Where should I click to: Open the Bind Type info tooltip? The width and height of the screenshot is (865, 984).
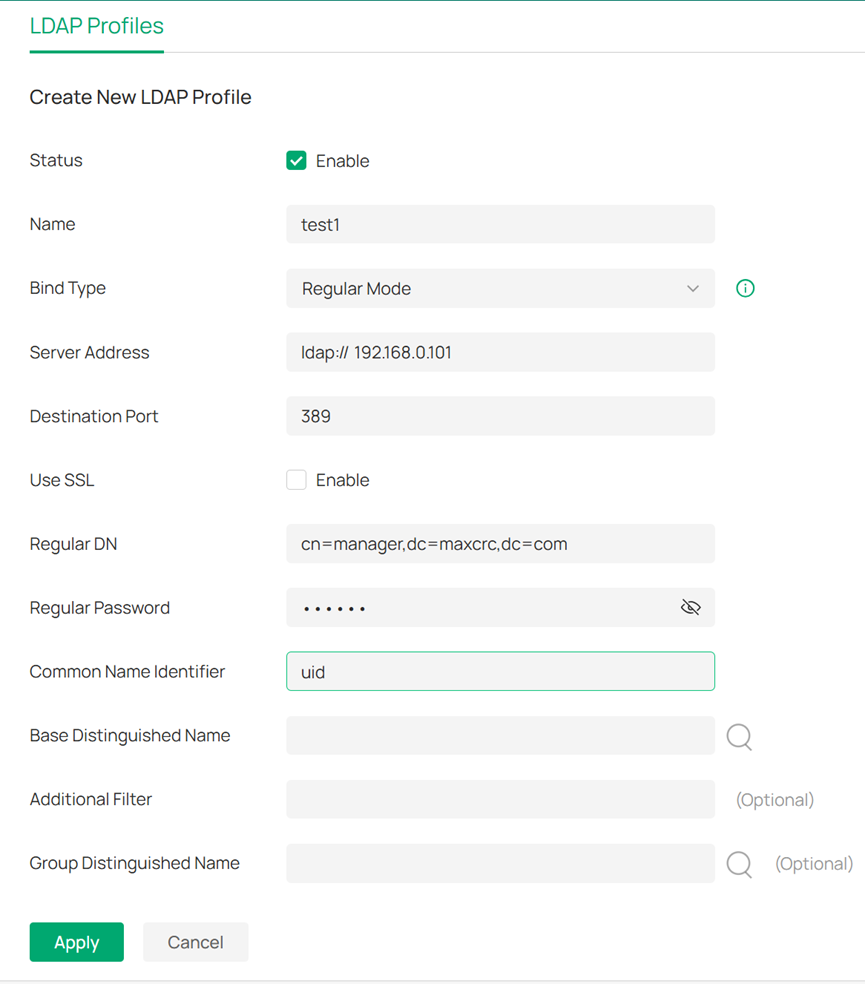(745, 288)
